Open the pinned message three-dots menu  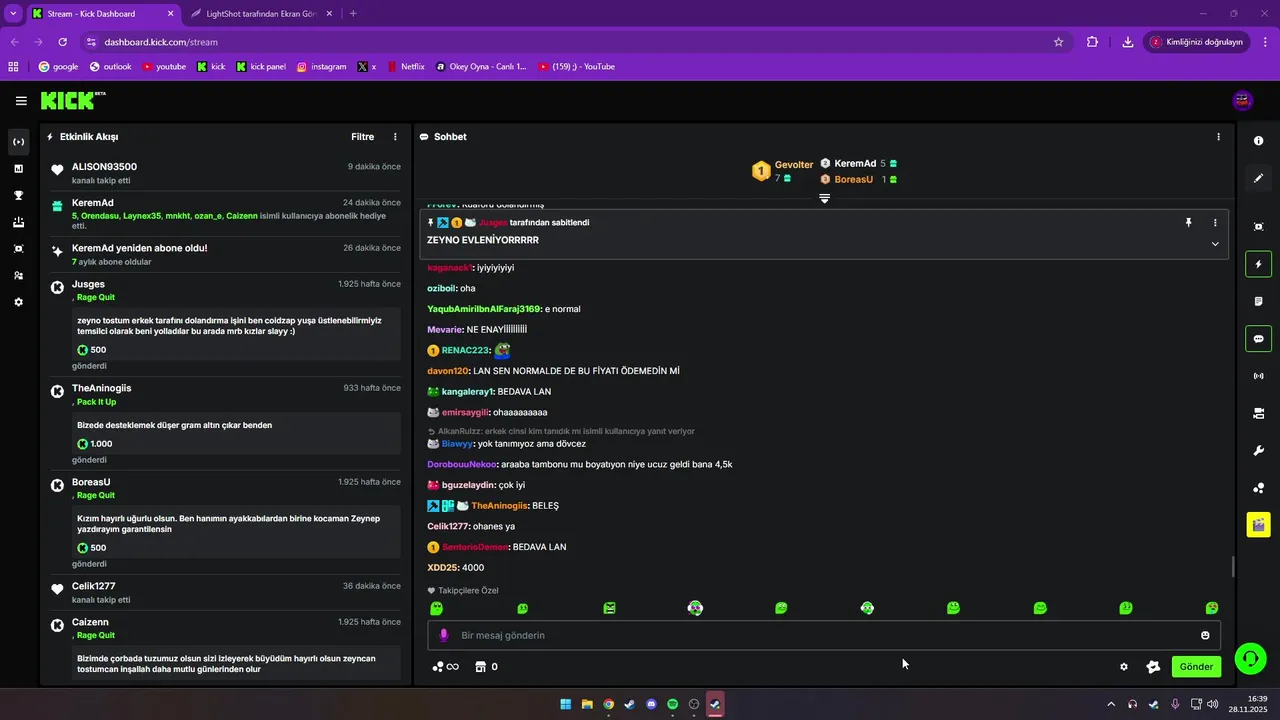click(x=1215, y=223)
